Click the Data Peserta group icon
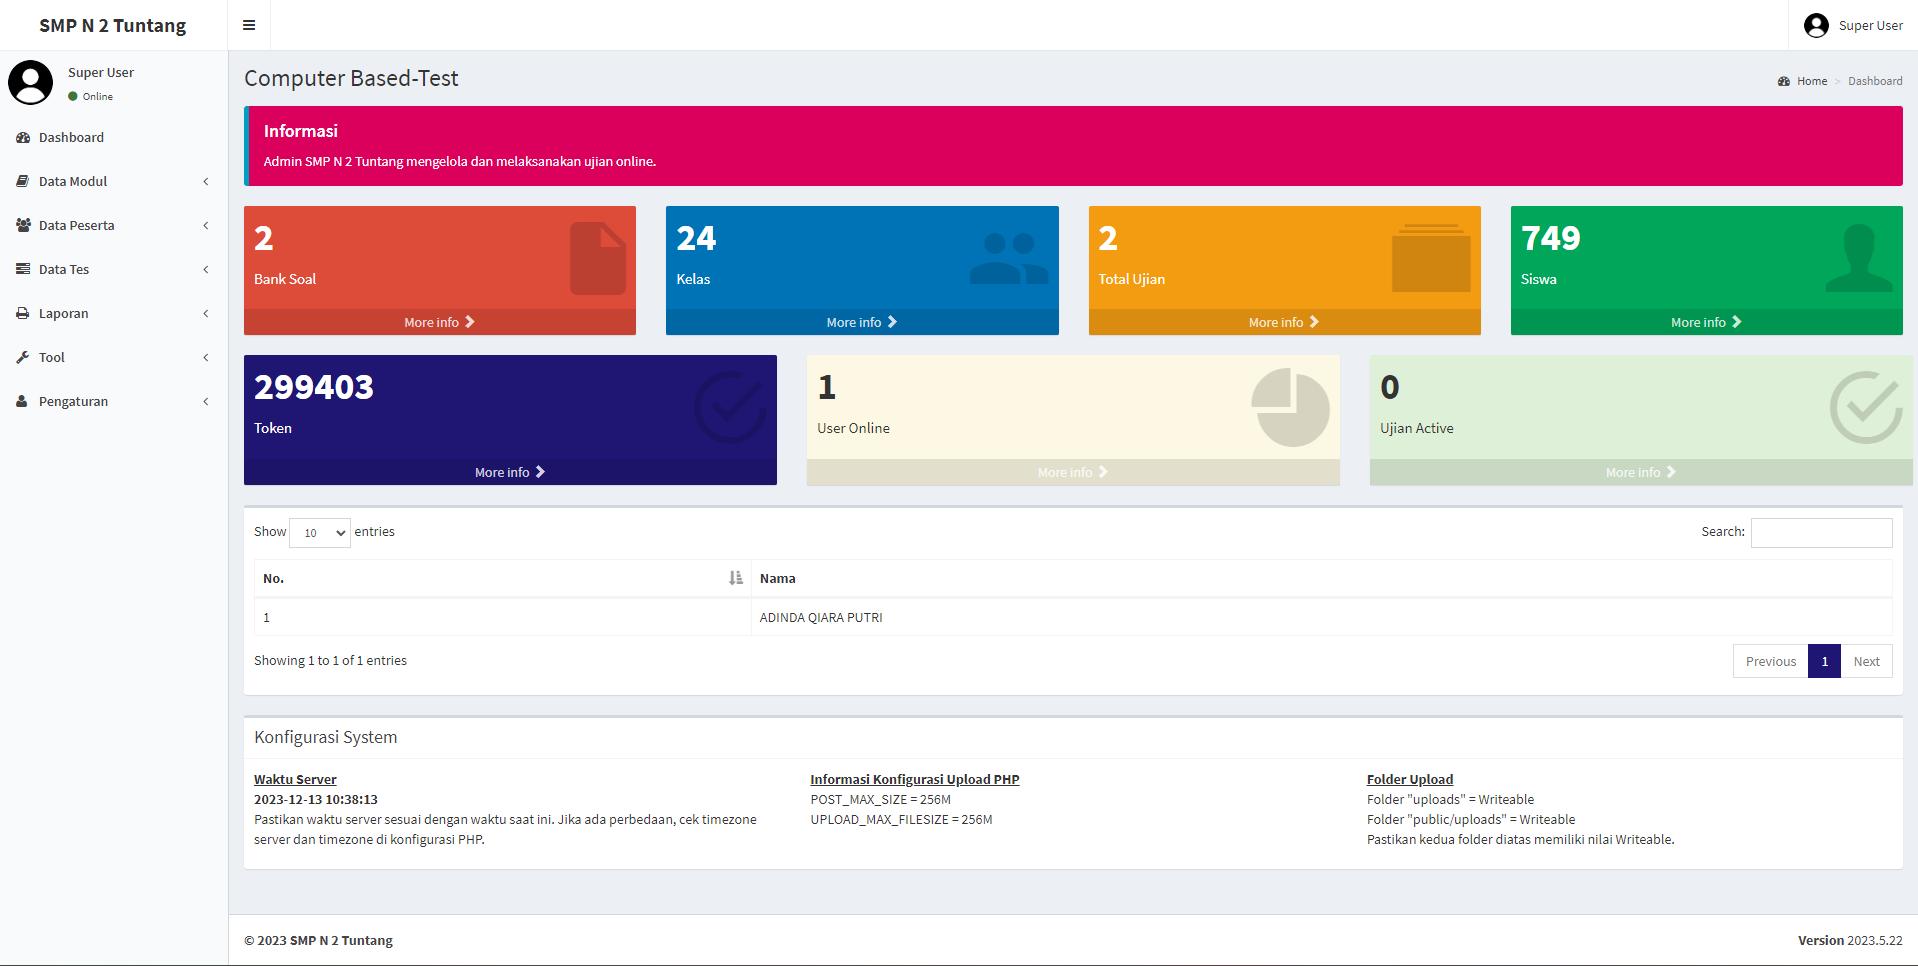 click(x=23, y=225)
